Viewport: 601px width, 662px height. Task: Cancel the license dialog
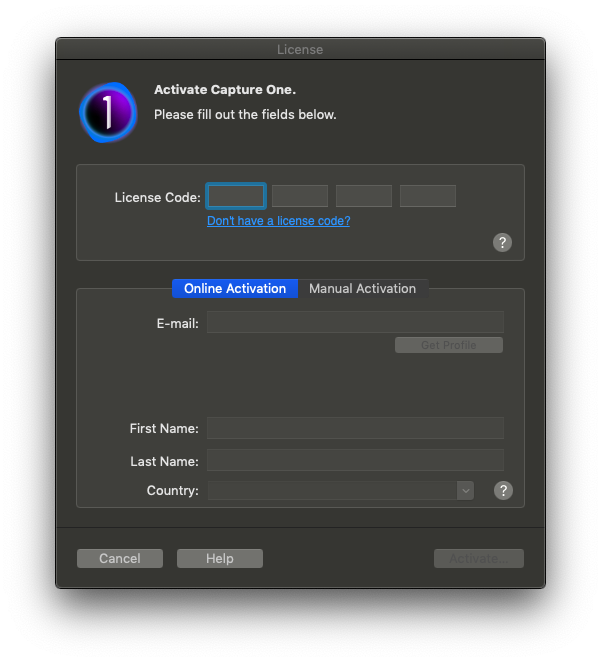120,559
